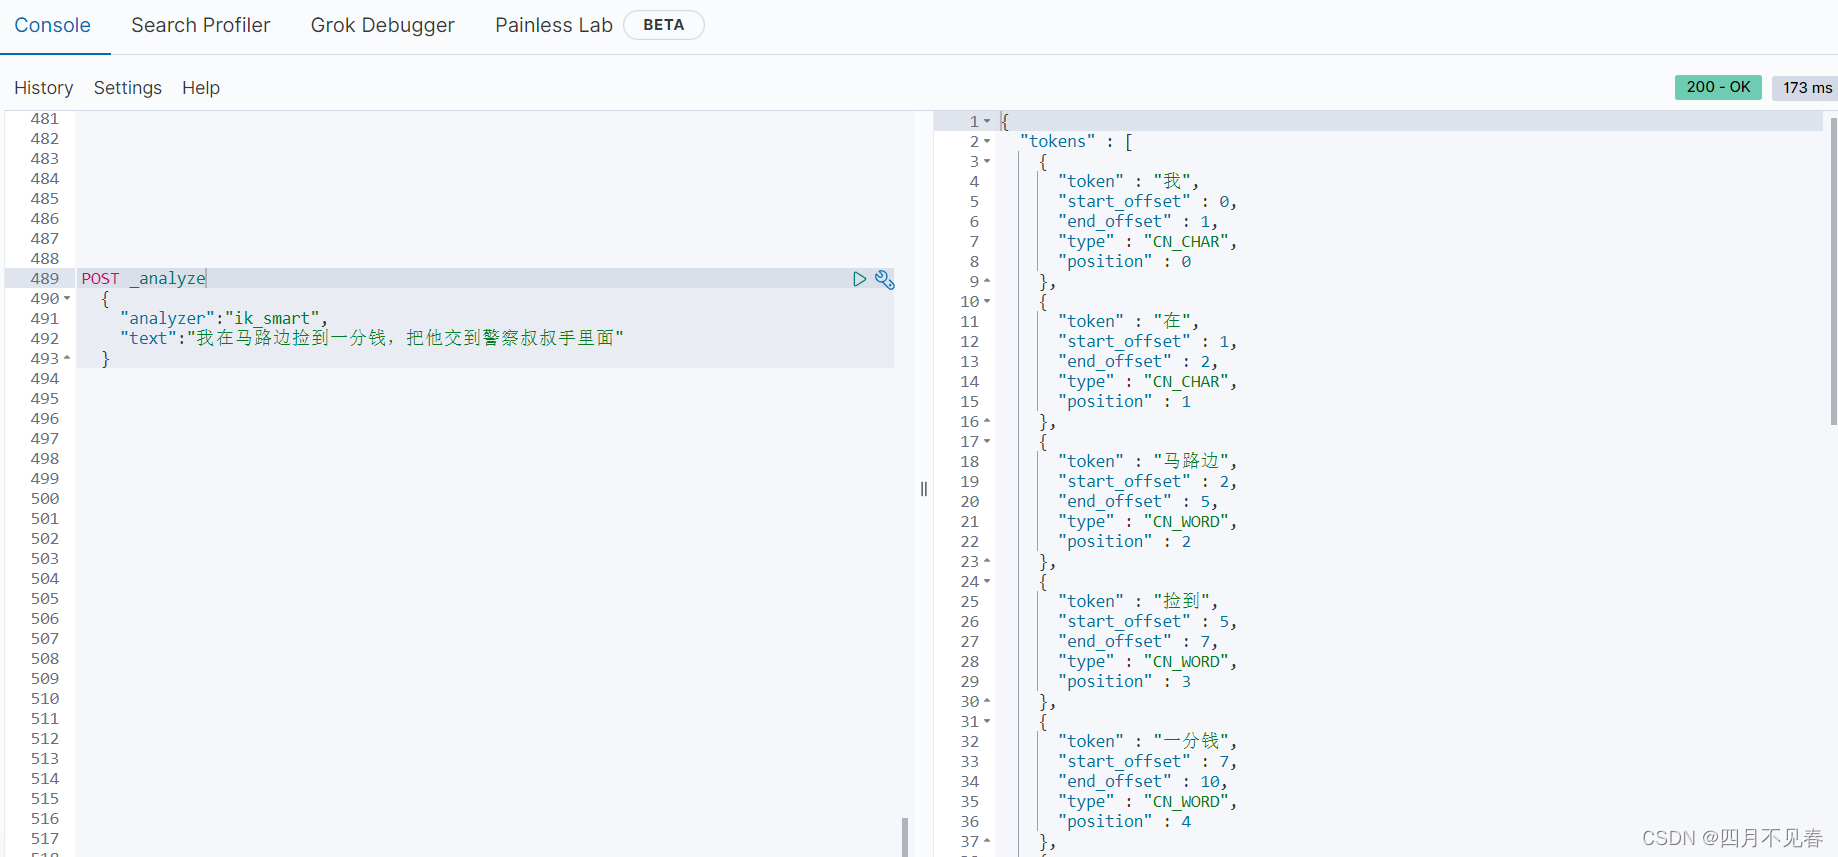Screen dimensions: 1838x857
Task: Open the Search Profiler tab
Action: [200, 25]
